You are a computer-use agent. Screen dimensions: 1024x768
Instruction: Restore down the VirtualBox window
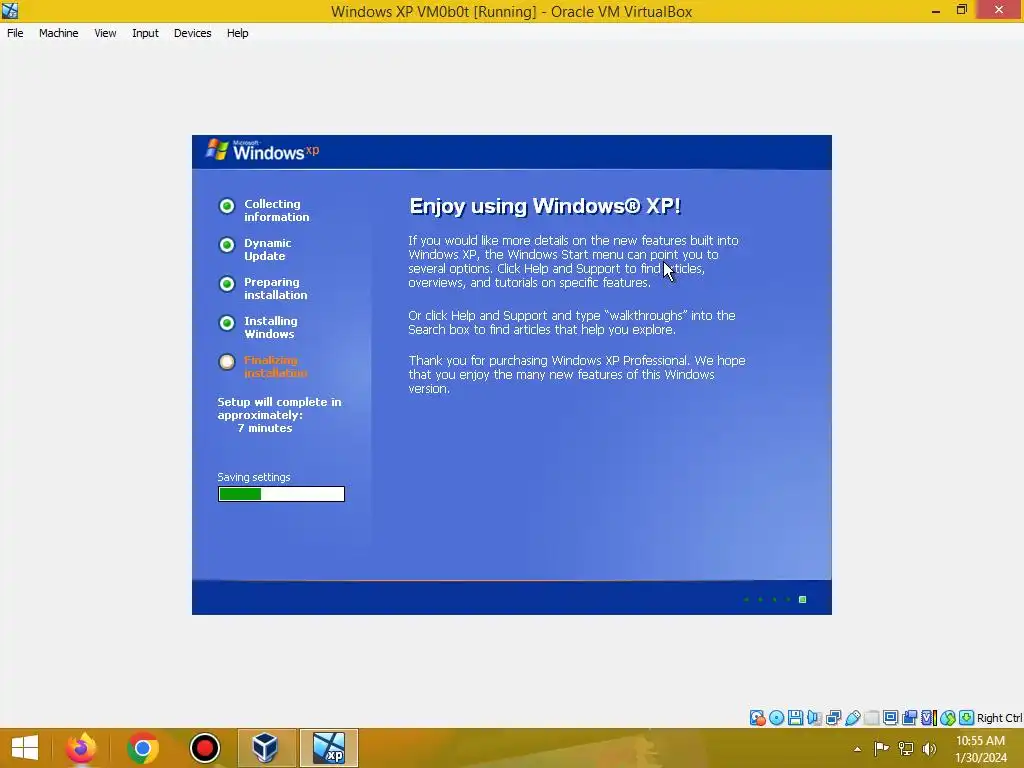pyautogui.click(x=961, y=10)
